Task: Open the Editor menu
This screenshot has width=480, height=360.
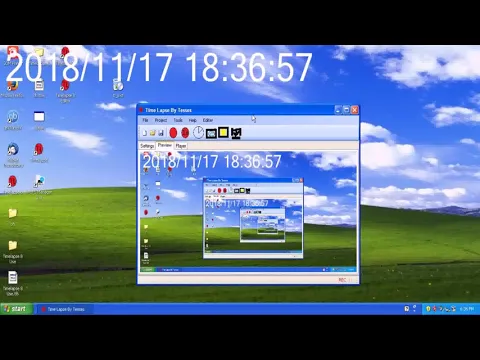Action: click(208, 120)
